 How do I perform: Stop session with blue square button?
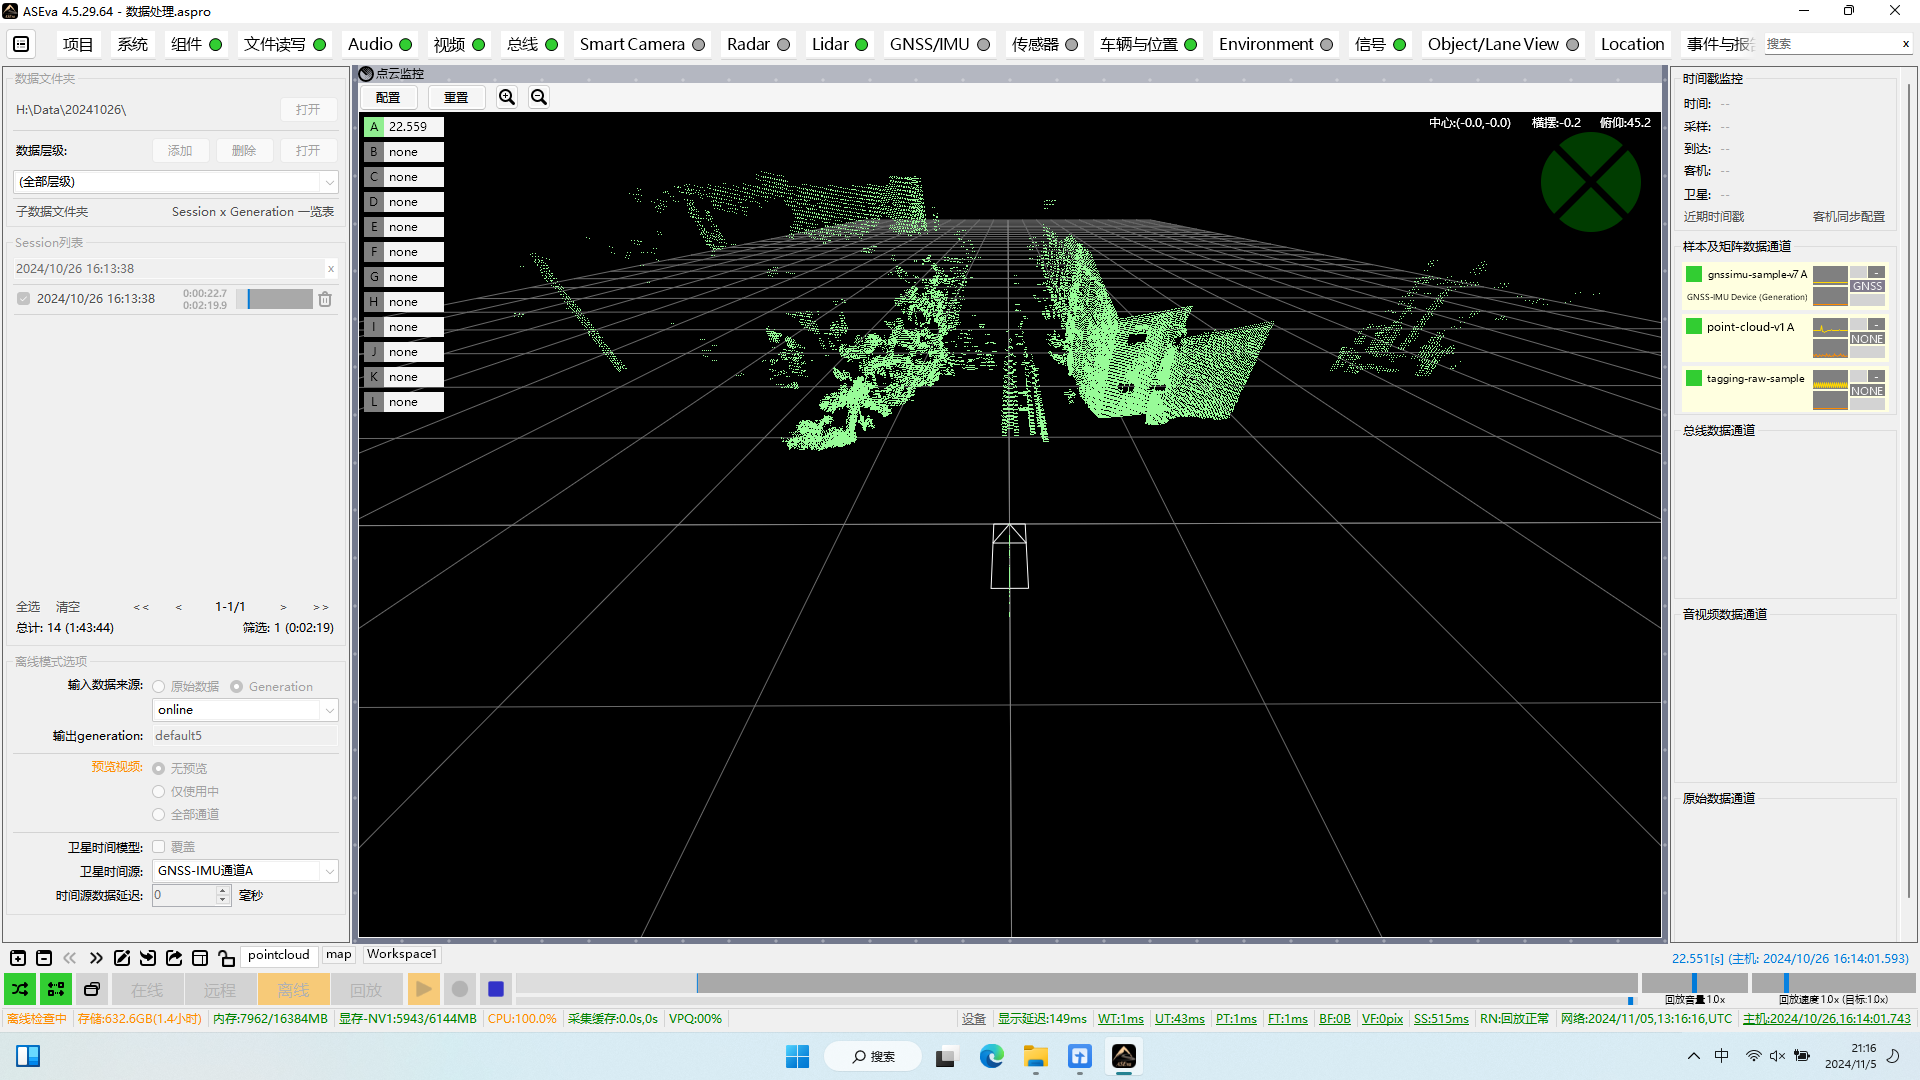point(496,989)
